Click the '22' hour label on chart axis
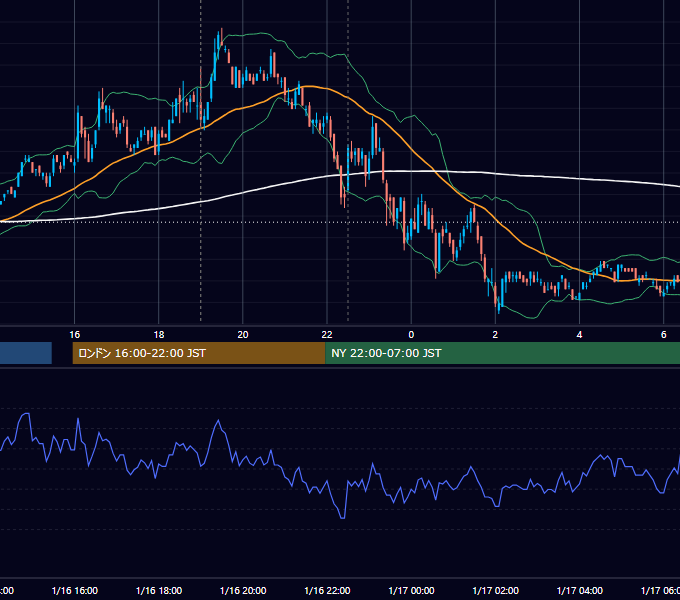 click(327, 335)
